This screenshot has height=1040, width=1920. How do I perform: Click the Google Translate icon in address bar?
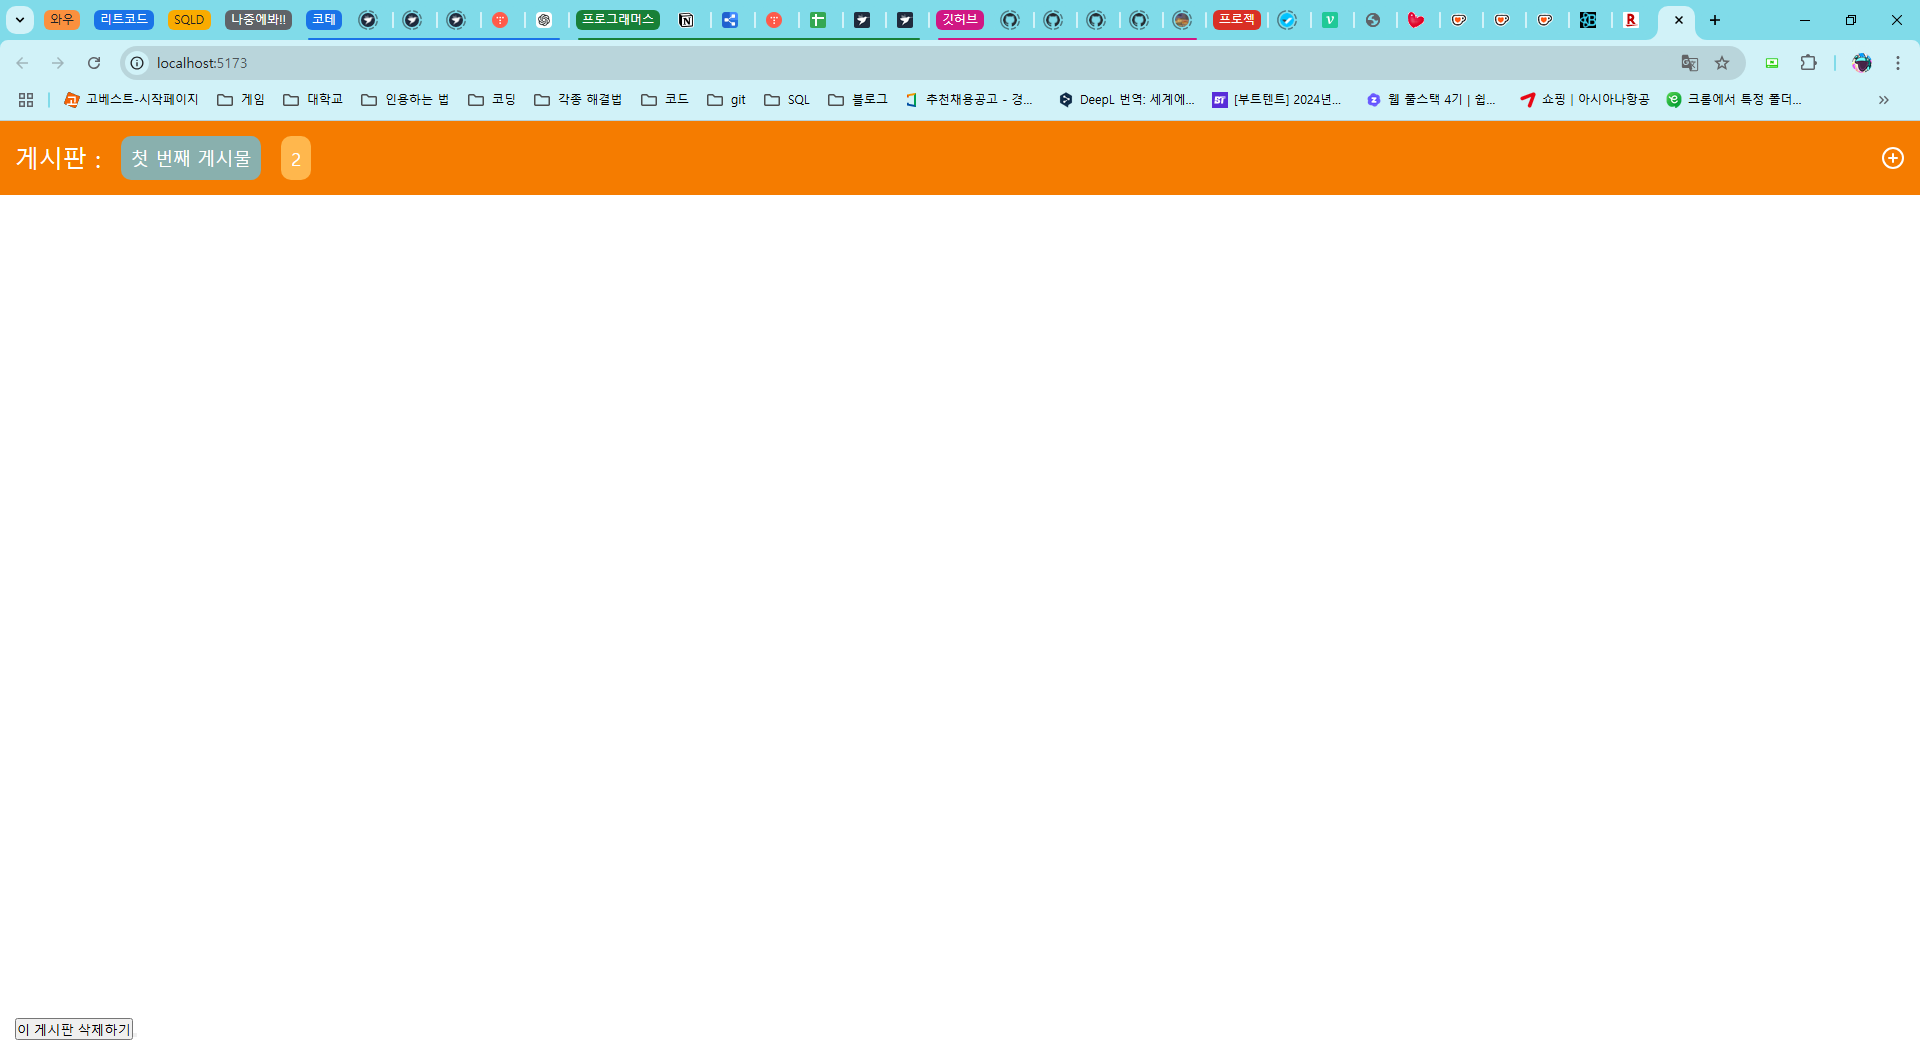1690,63
